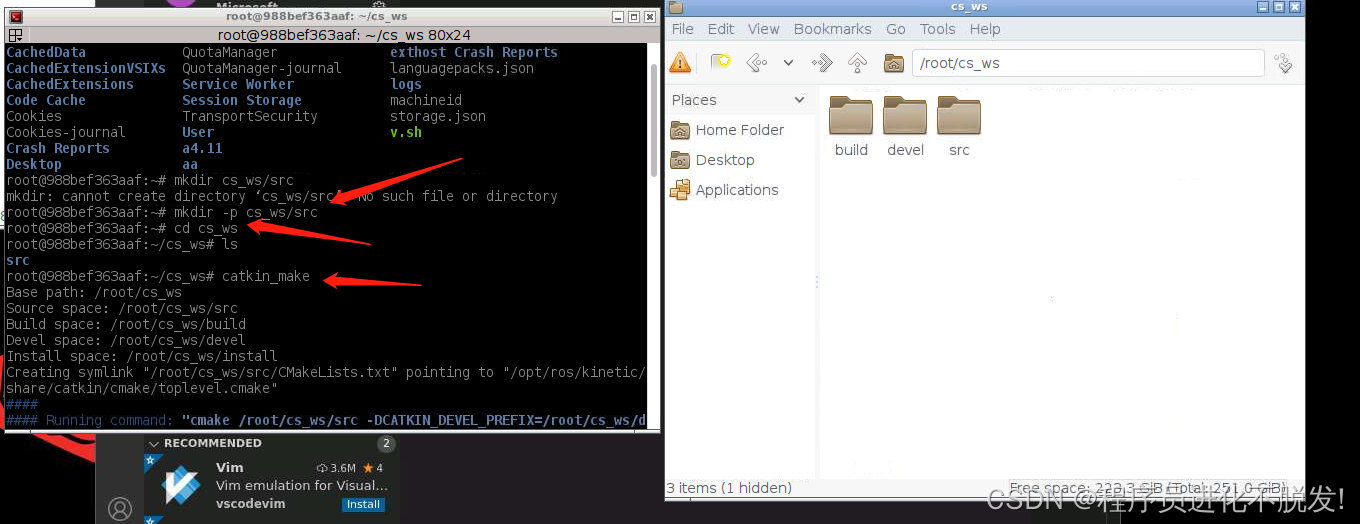Click the Vim extension logo icon
This screenshot has width=1360, height=524.
pyautogui.click(x=182, y=485)
